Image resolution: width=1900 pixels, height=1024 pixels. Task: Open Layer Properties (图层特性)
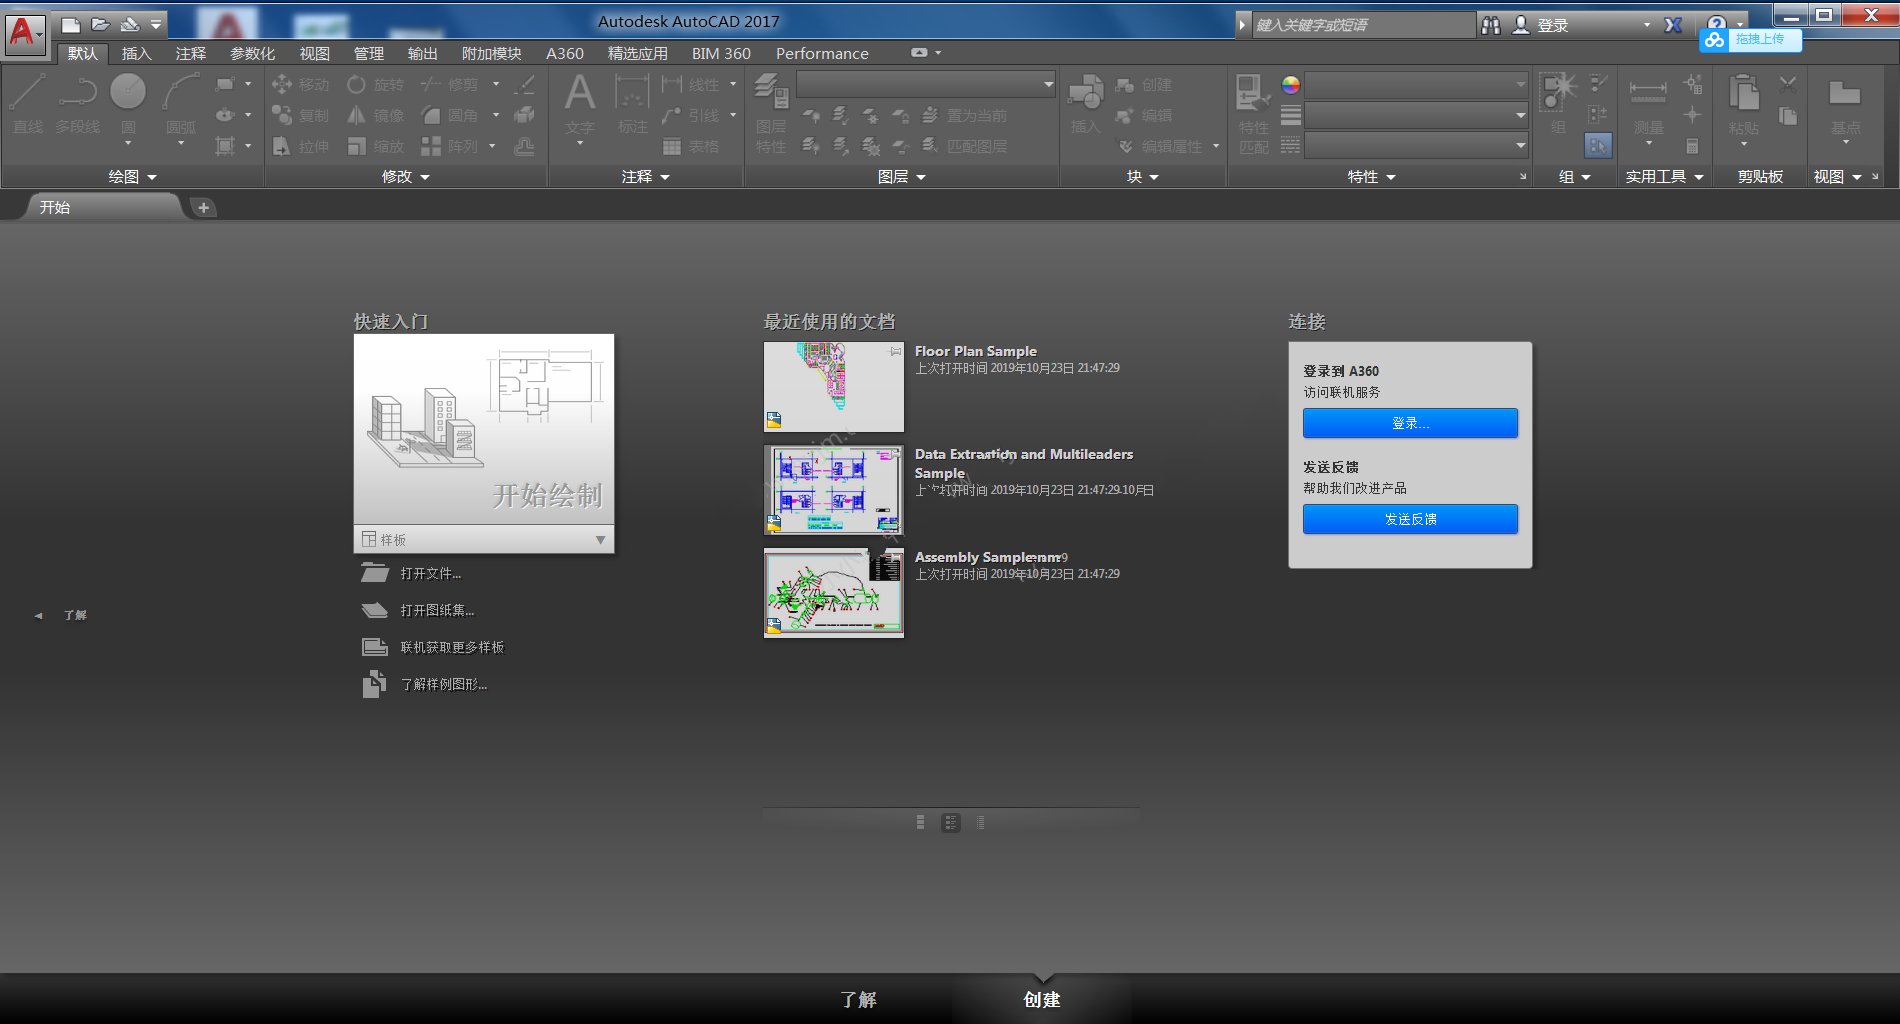771,112
